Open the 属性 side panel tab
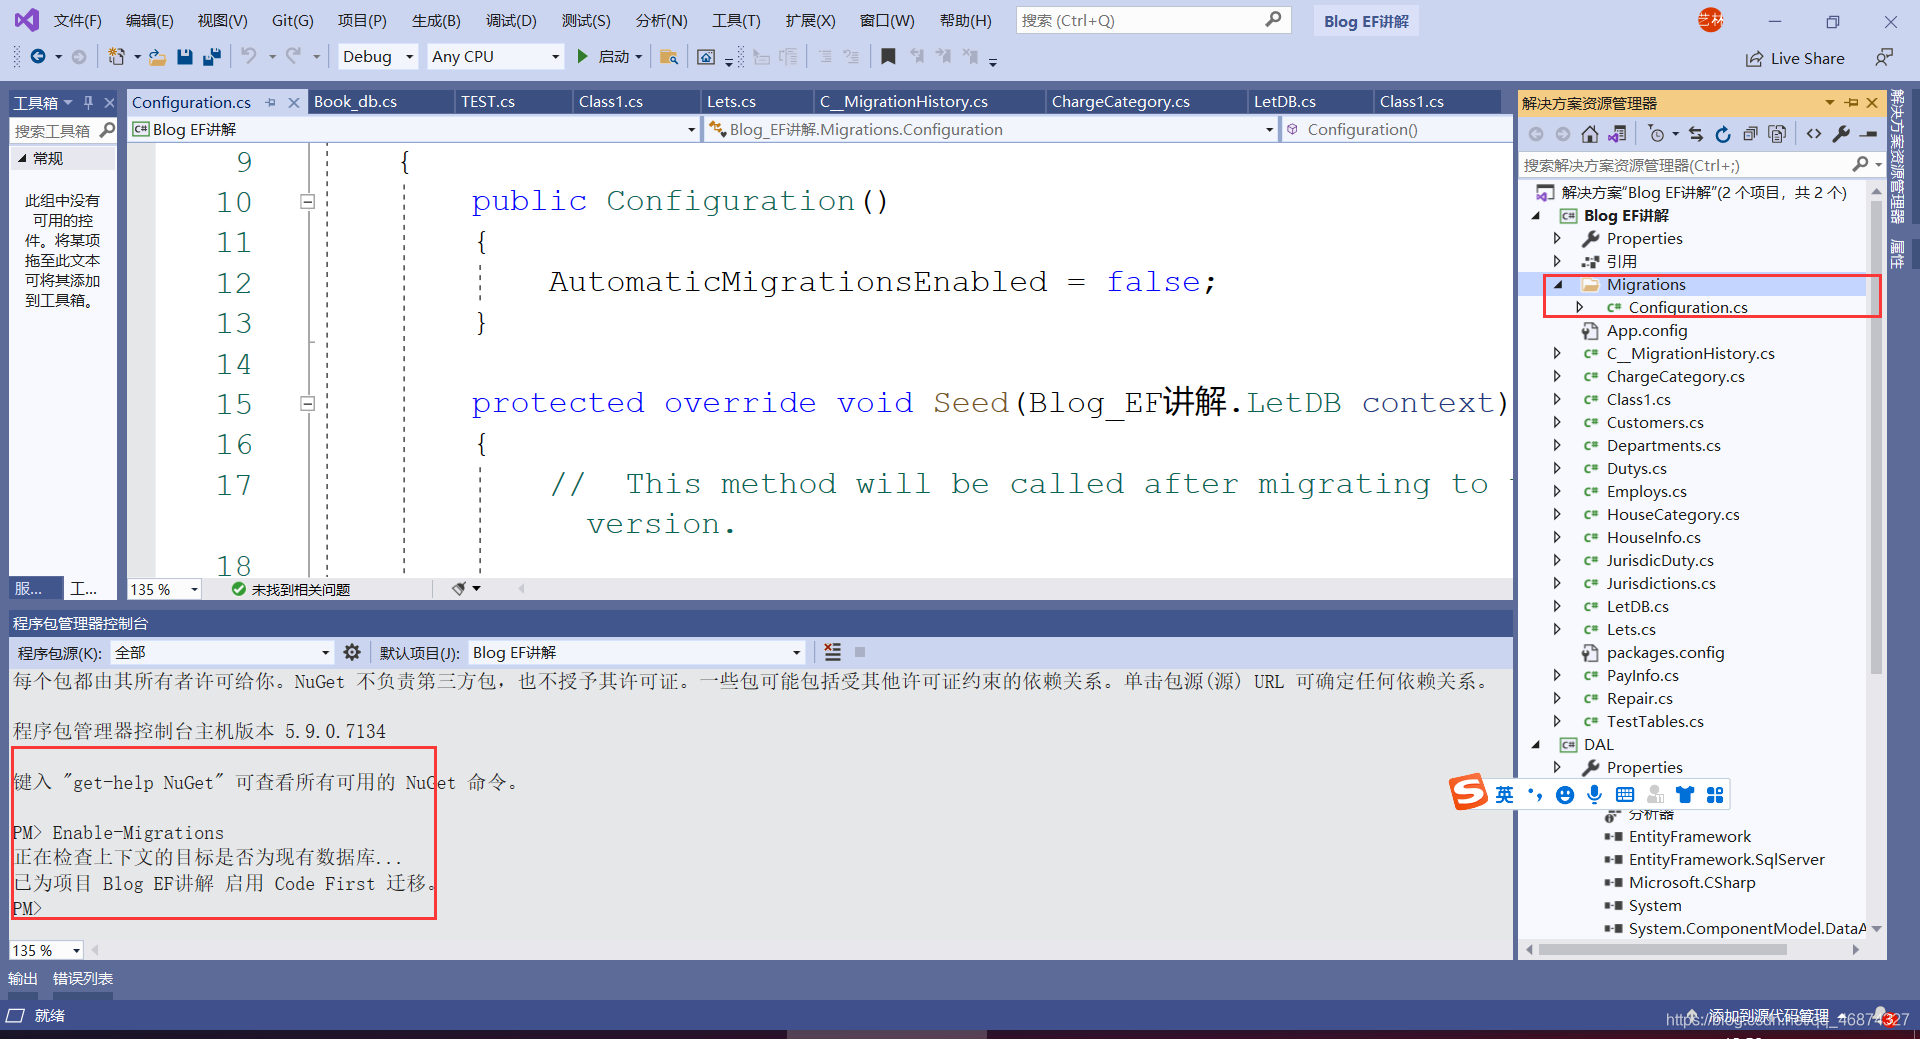The image size is (1920, 1039). [1898, 253]
